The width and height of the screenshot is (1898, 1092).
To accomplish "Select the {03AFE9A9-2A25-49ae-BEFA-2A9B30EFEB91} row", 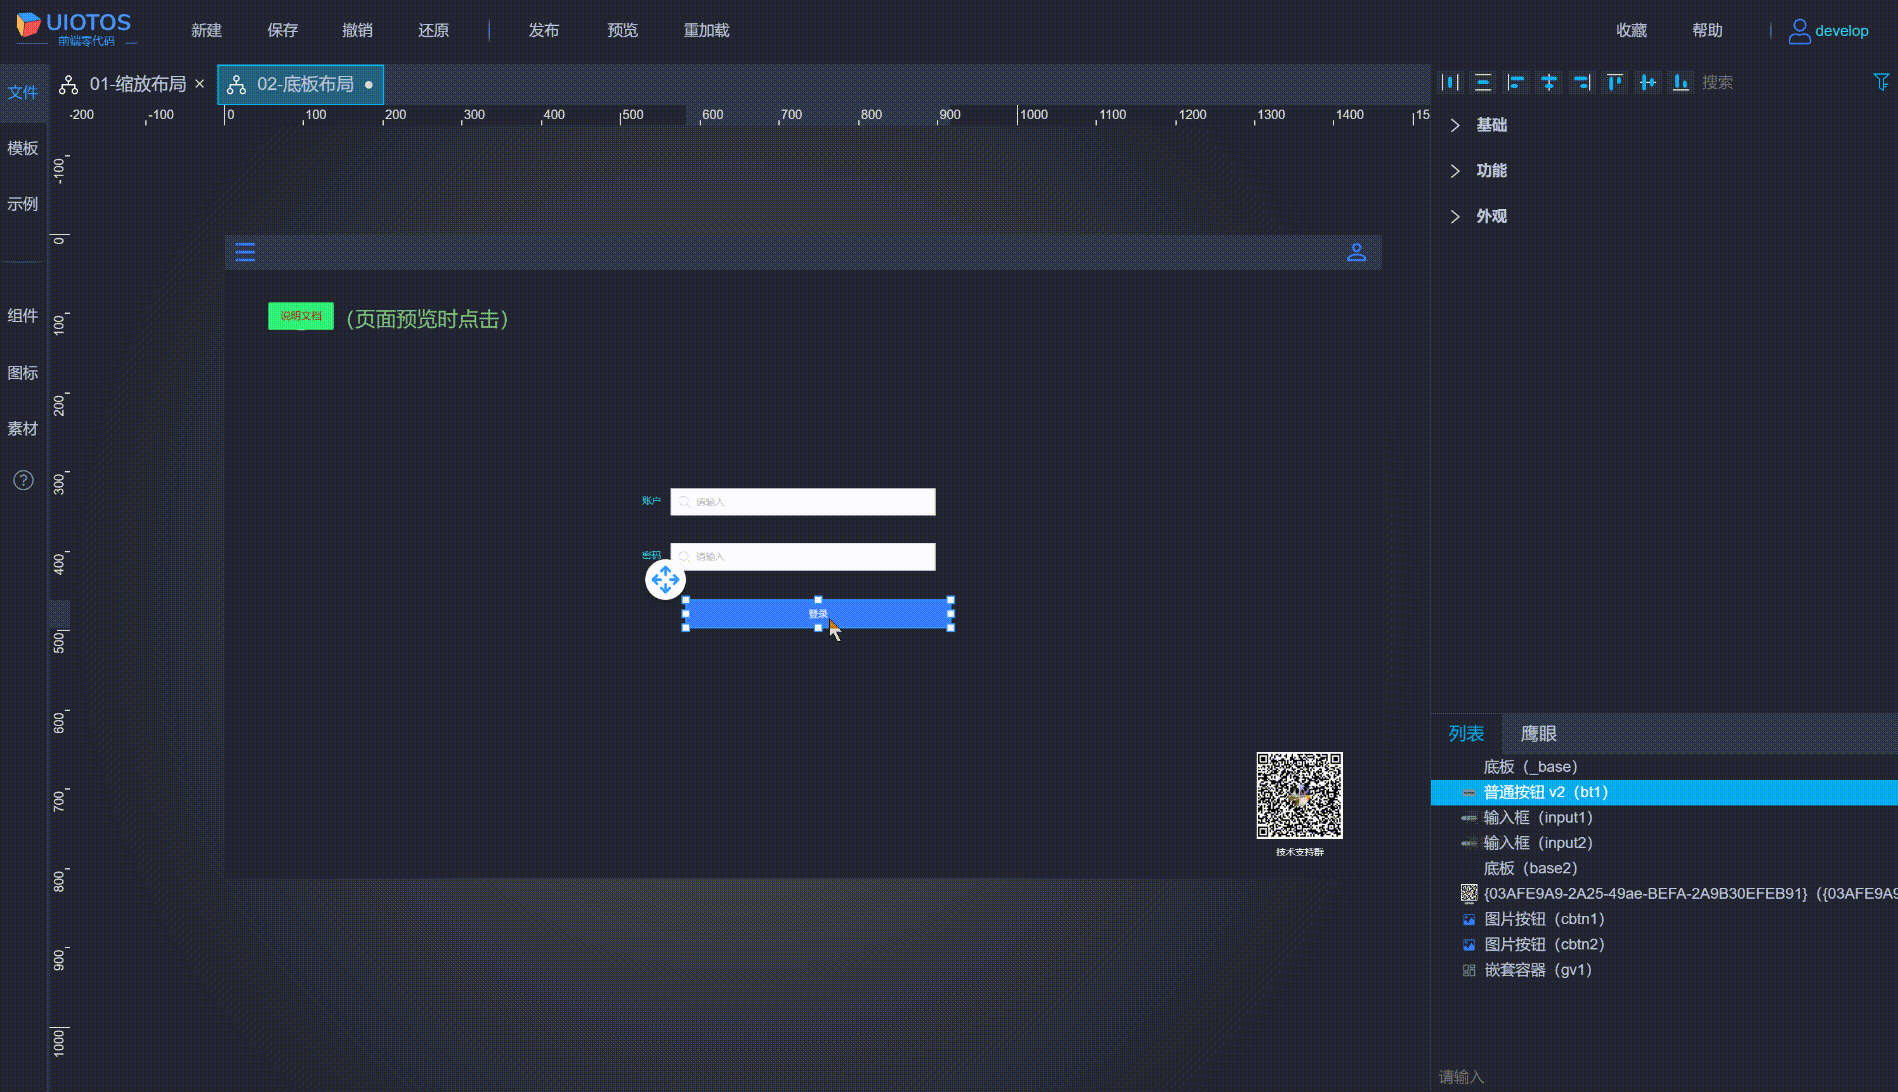I will pos(1664,893).
